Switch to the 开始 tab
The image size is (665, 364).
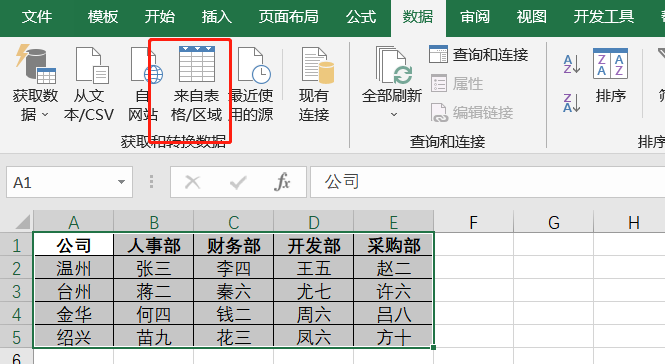[x=159, y=17]
